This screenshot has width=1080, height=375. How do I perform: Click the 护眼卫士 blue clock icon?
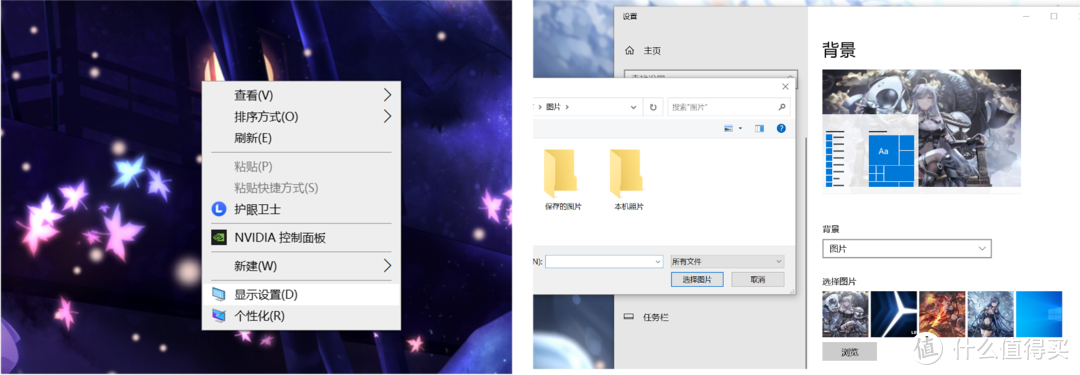click(x=218, y=208)
